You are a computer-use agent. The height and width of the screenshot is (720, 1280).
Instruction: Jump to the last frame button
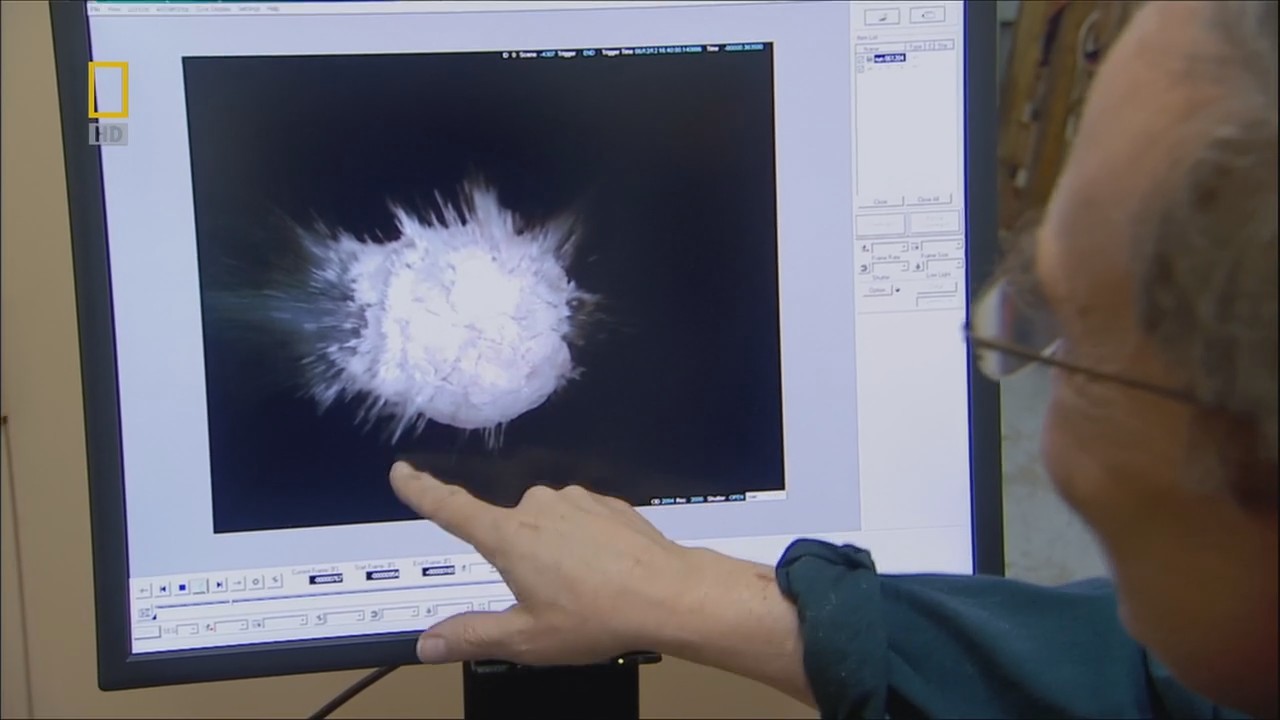(219, 585)
